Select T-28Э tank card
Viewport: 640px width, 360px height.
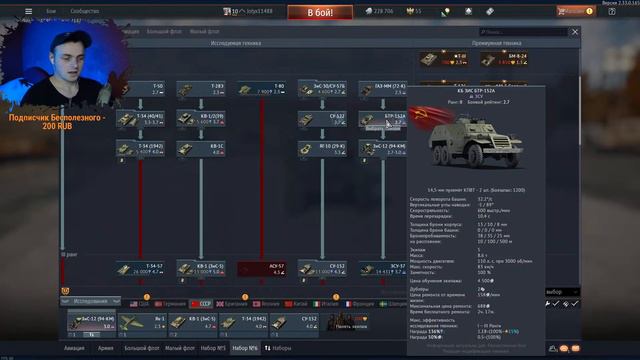coord(201,89)
